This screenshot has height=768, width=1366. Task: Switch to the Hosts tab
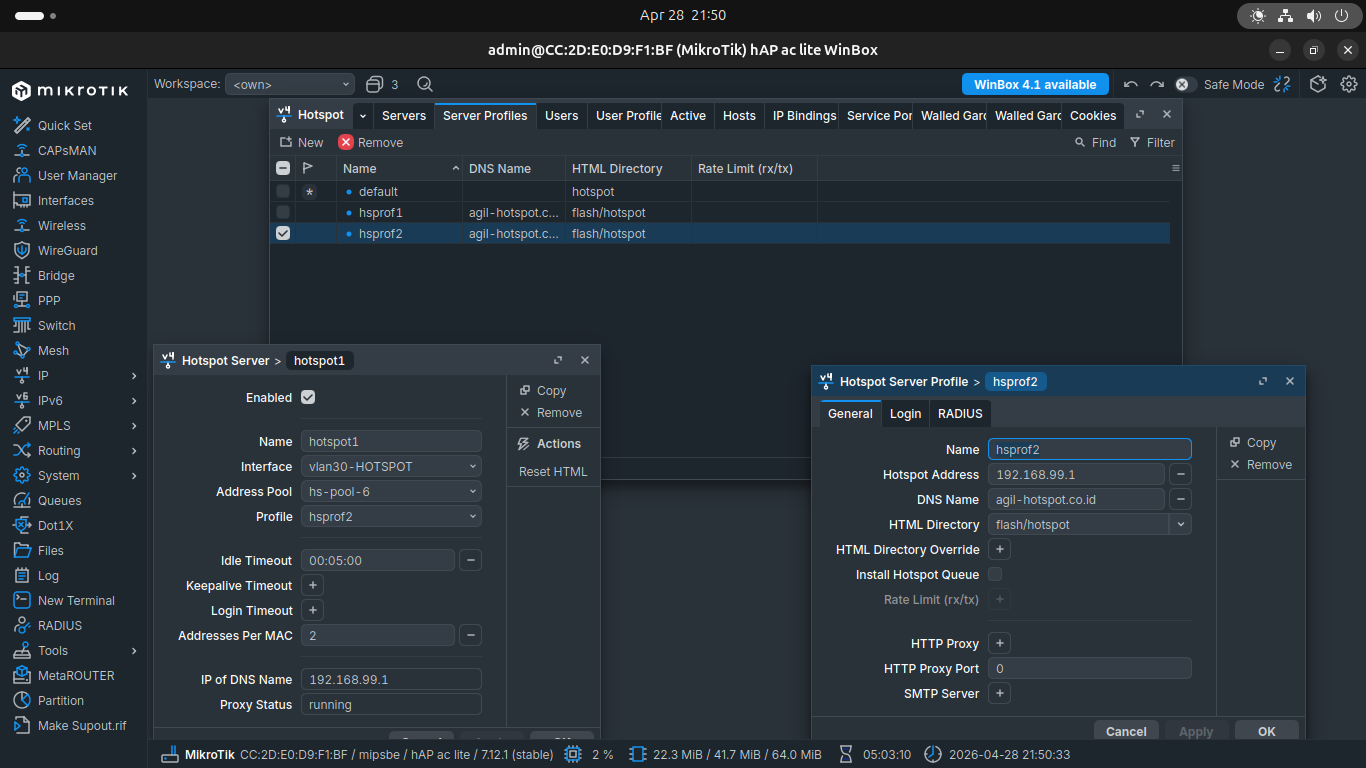click(x=739, y=116)
